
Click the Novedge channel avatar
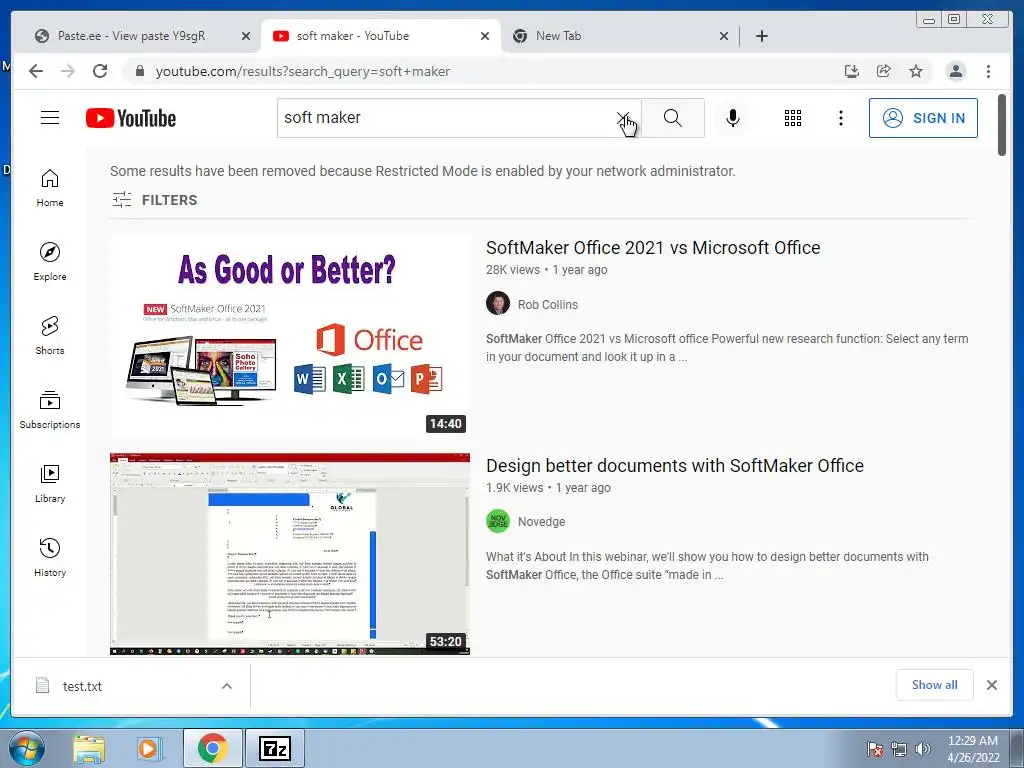point(498,521)
